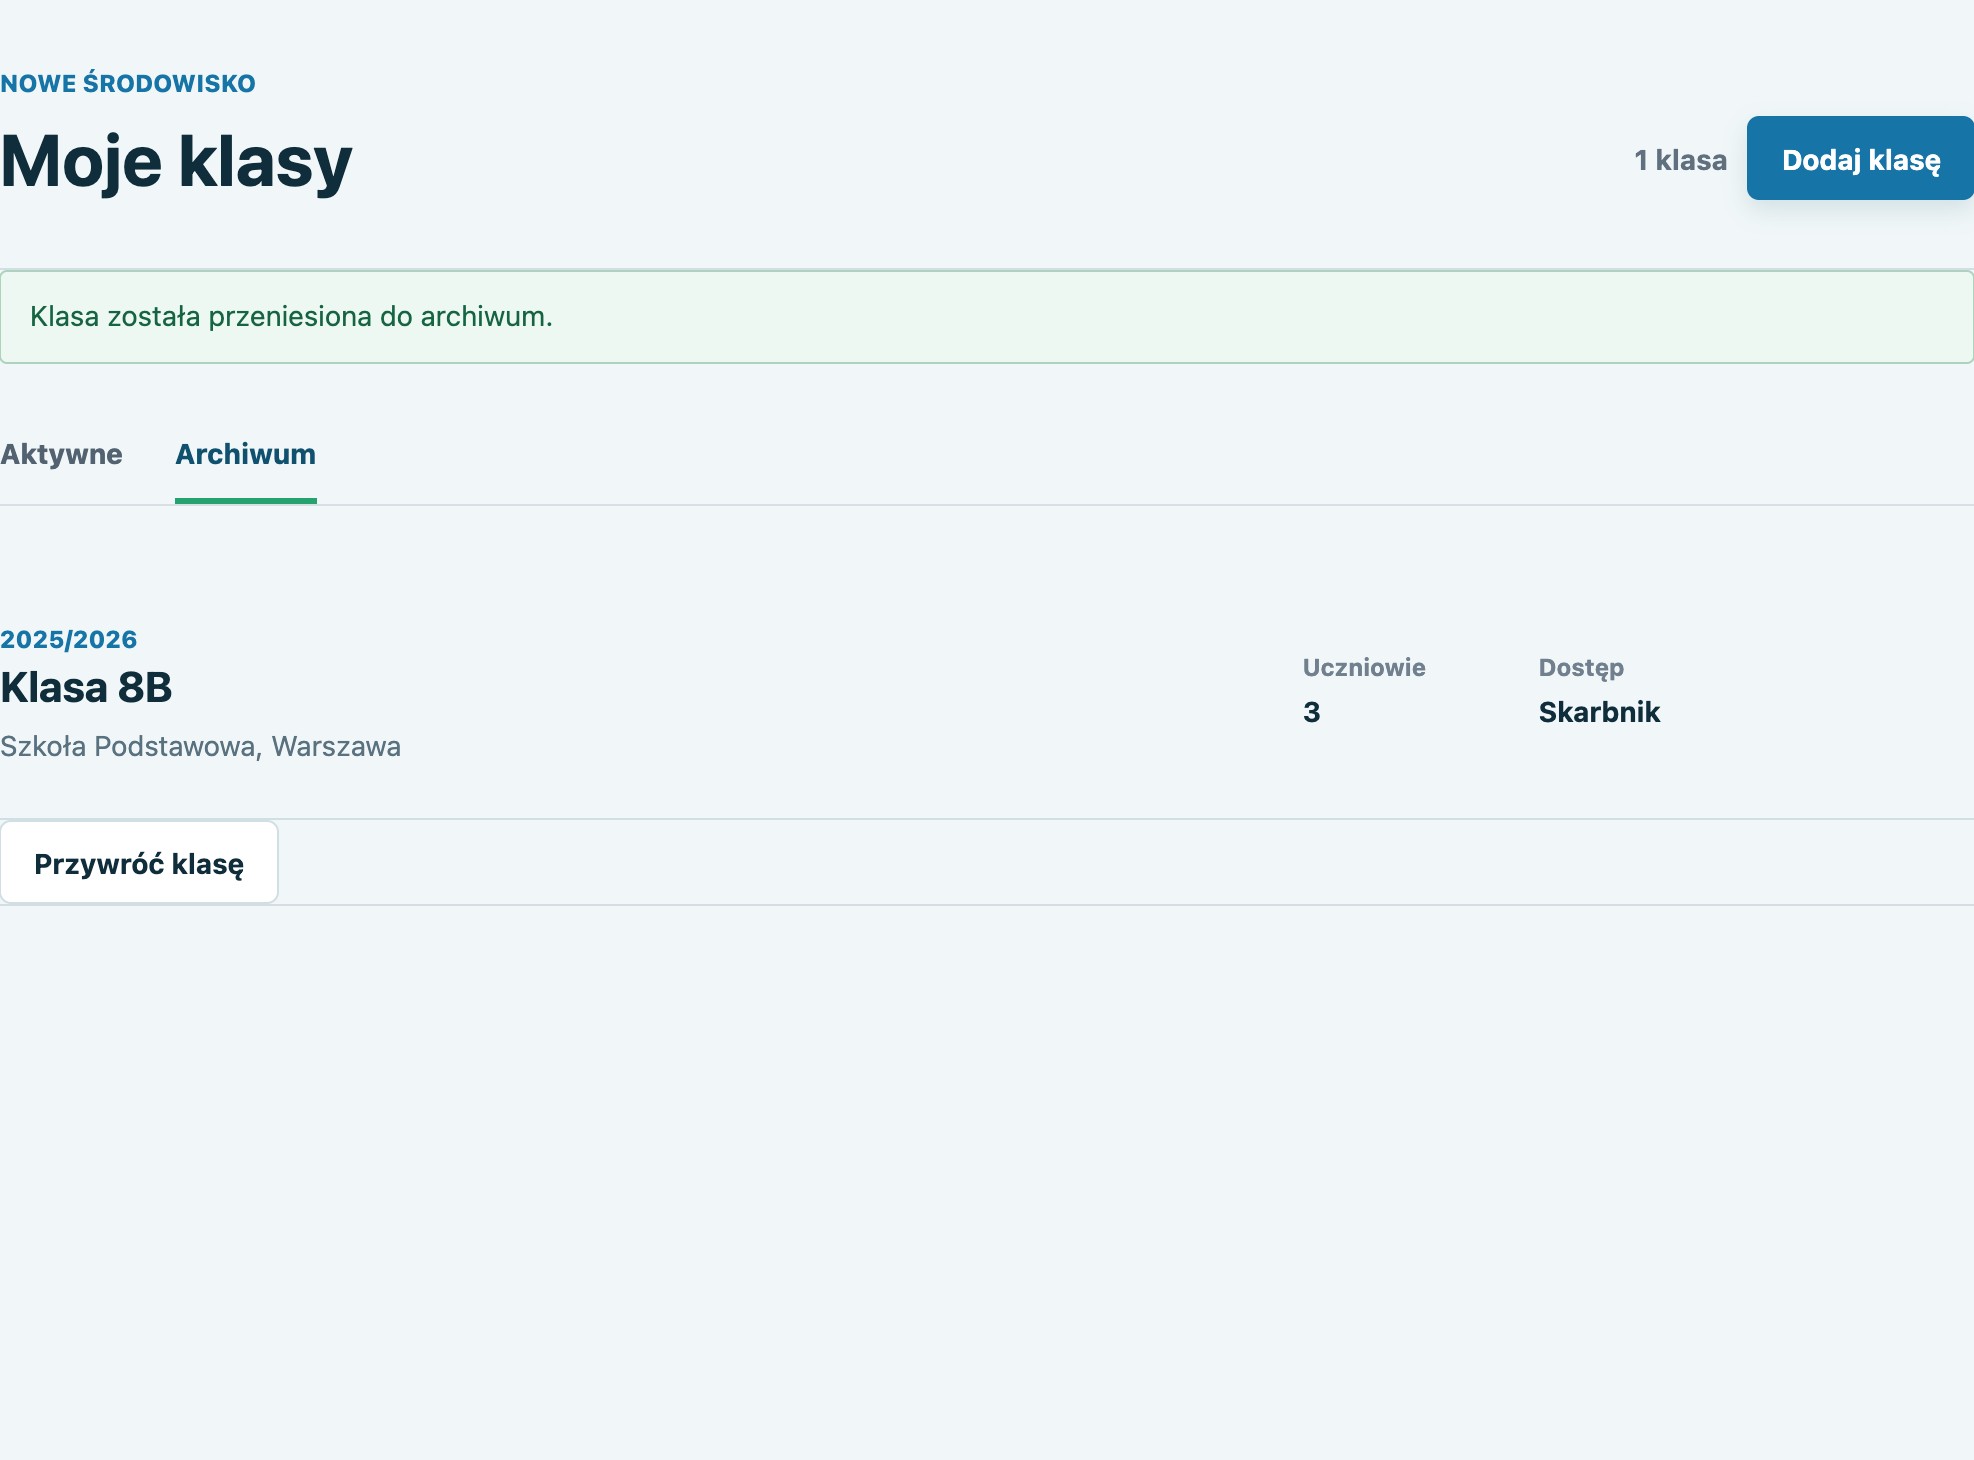Click the Uczniowie column label
Viewport: 1974px width, 1460px height.
1364,667
